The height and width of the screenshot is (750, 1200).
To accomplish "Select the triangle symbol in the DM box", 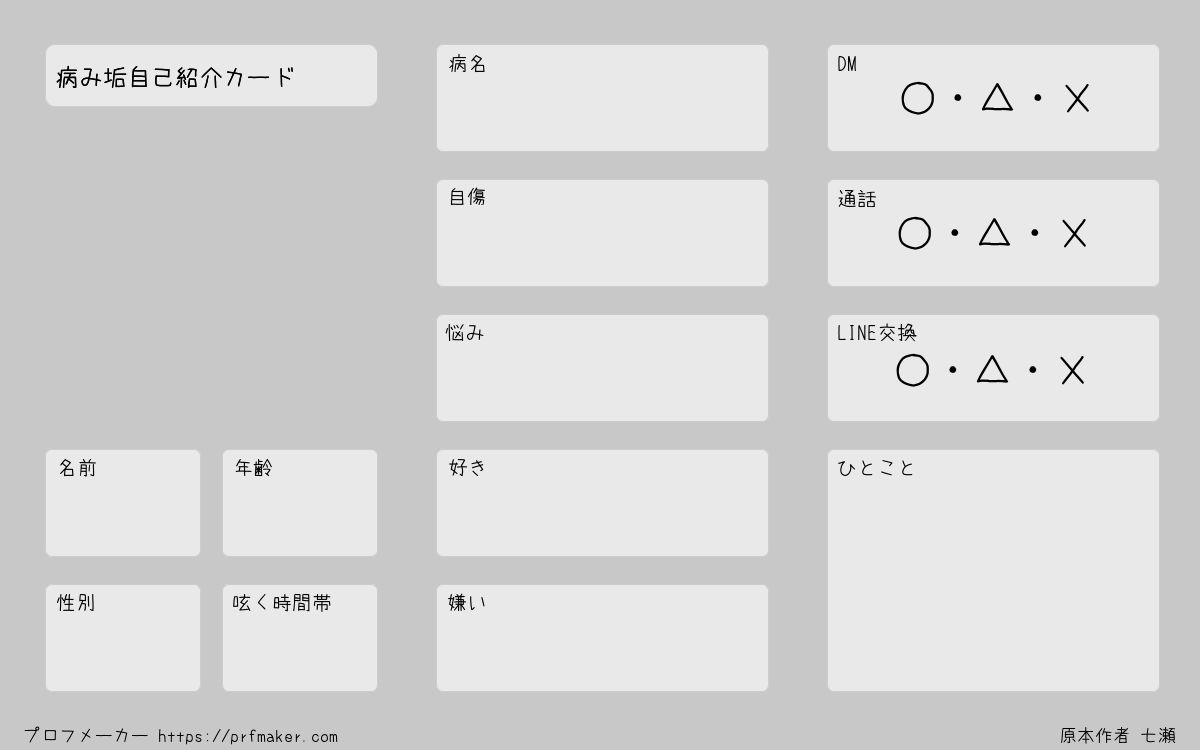I will click(997, 97).
